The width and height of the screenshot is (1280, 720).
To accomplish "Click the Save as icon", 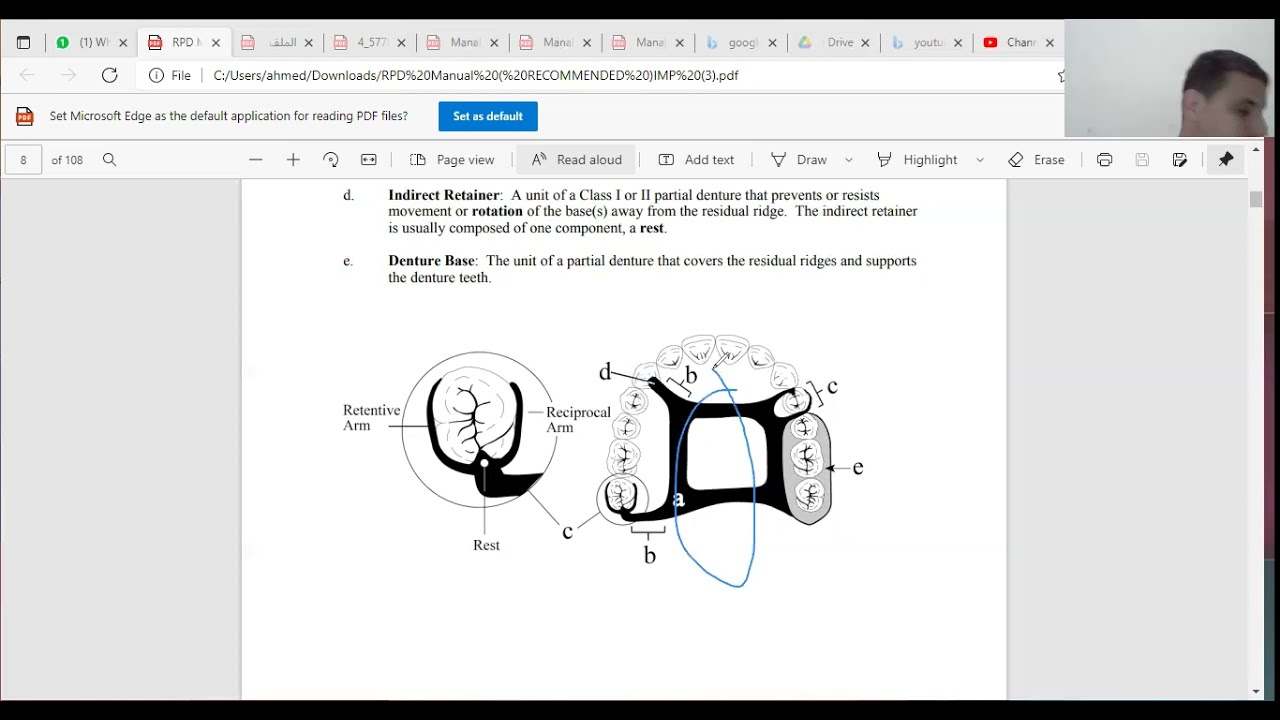I will coord(1180,160).
